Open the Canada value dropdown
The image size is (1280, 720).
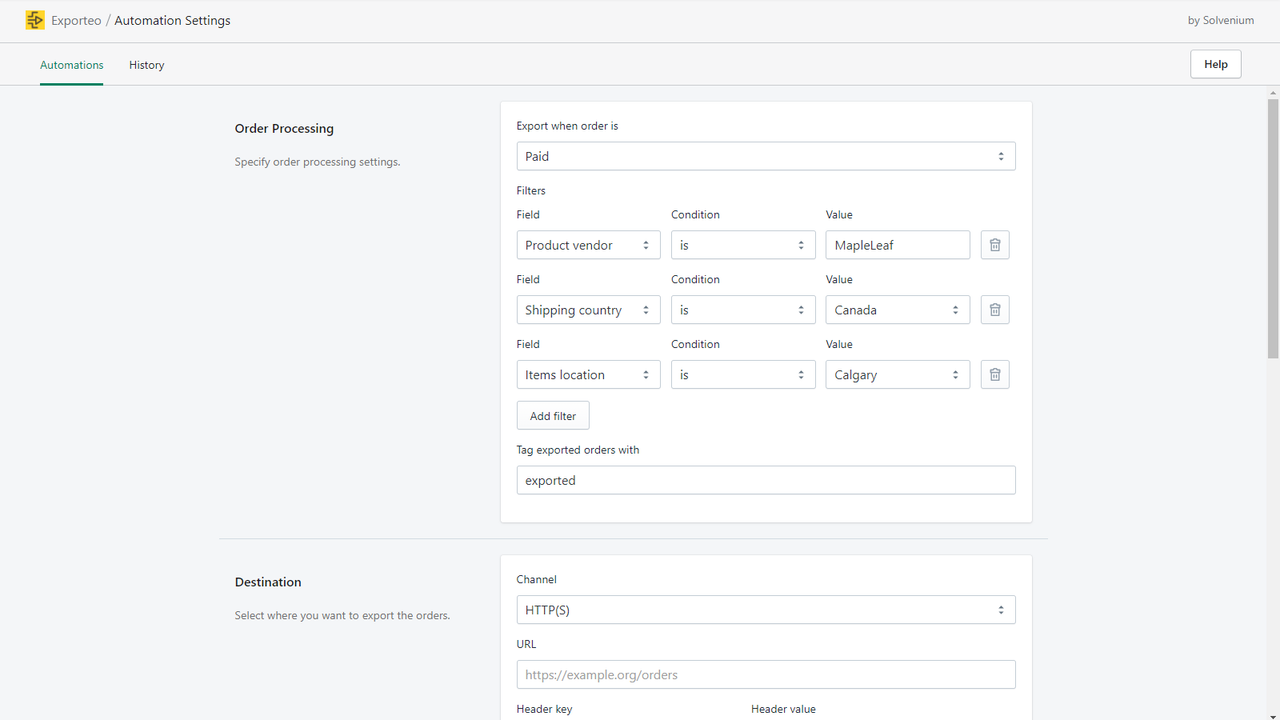(x=898, y=310)
